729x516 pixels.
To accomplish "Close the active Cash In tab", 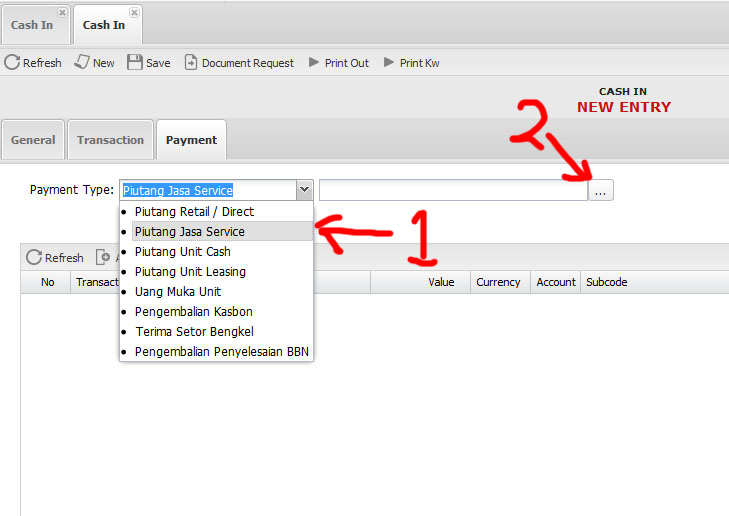I will tap(134, 13).
